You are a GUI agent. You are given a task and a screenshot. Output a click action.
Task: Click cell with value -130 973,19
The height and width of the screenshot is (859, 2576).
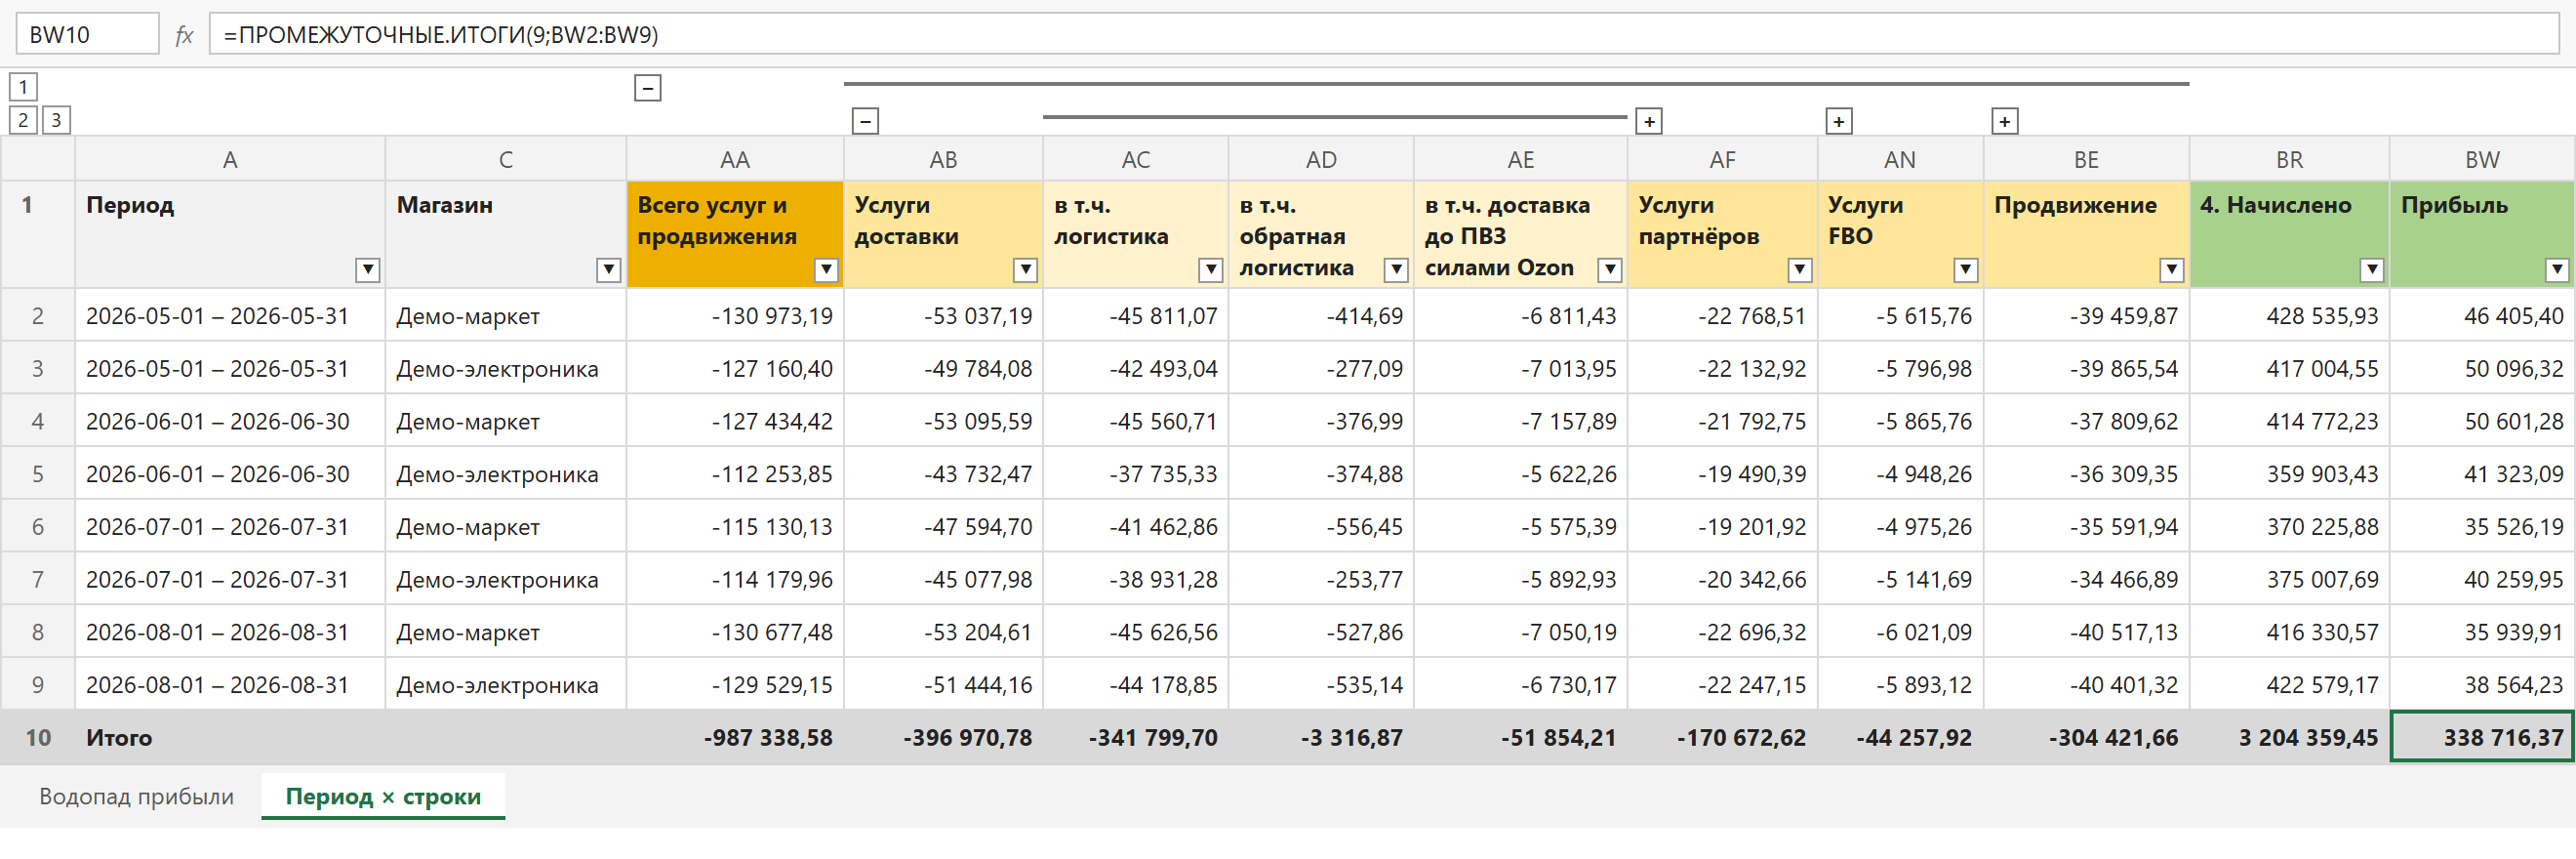[x=735, y=316]
